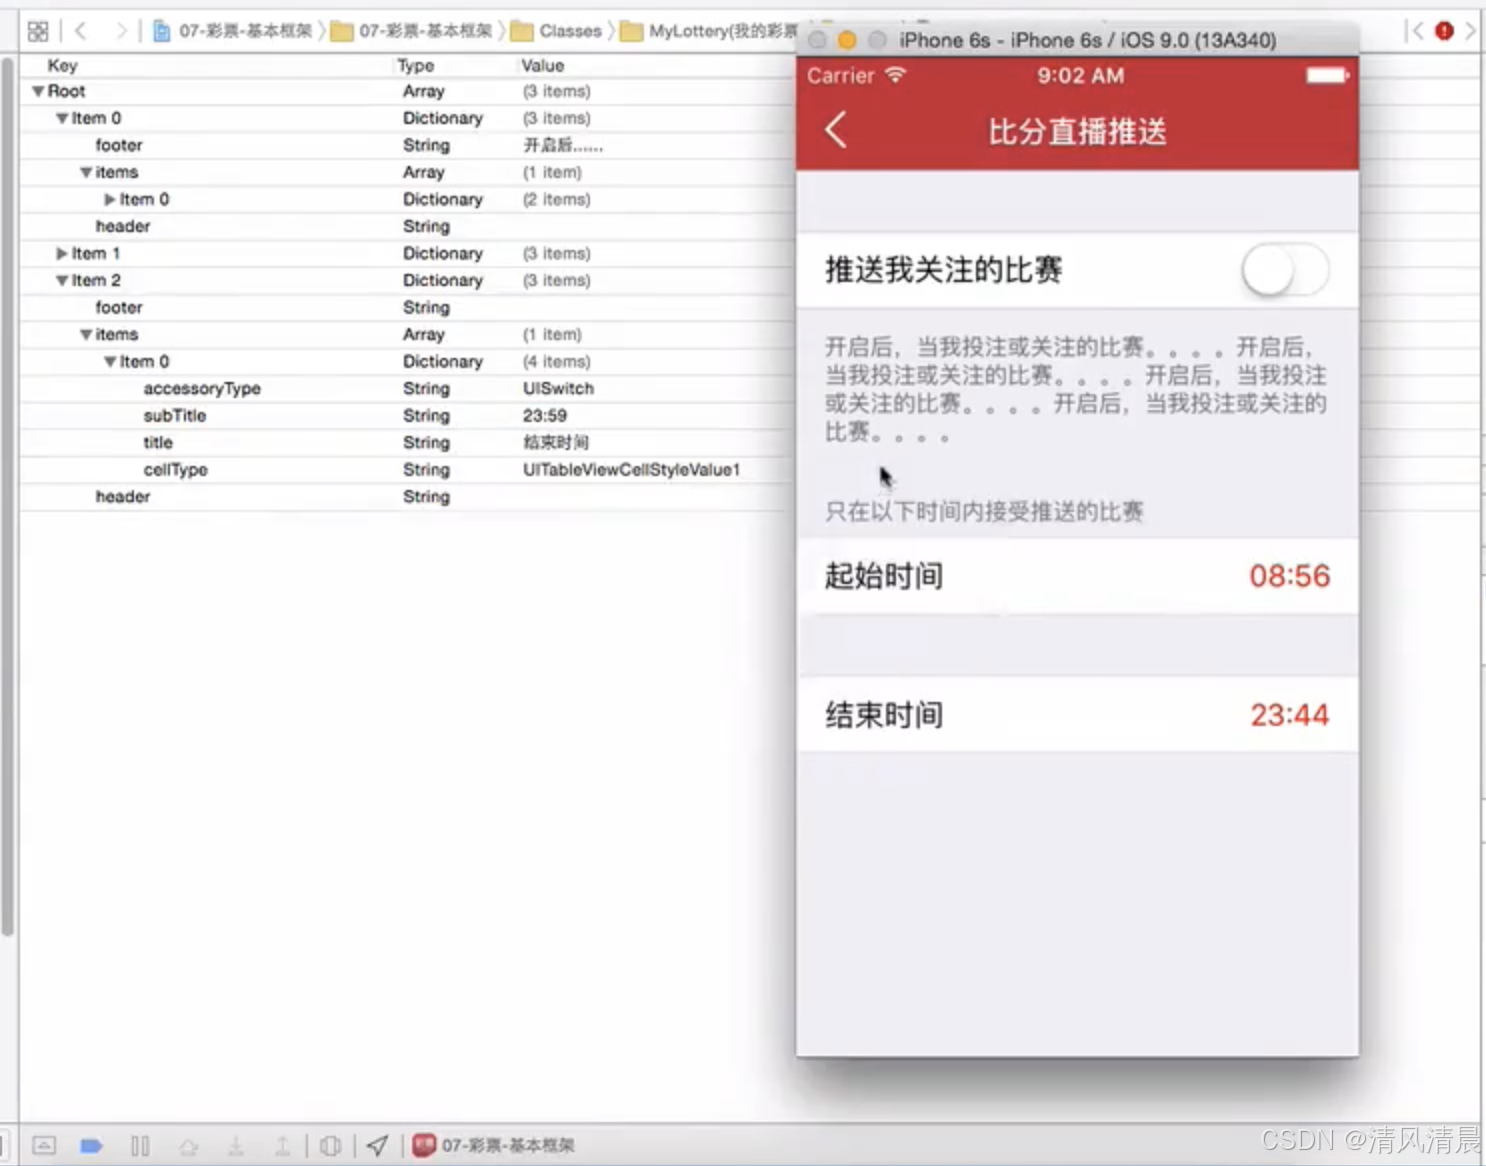Click the 比分直播推送 navigation title
Screen dimensions: 1486x1166
click(1078, 131)
